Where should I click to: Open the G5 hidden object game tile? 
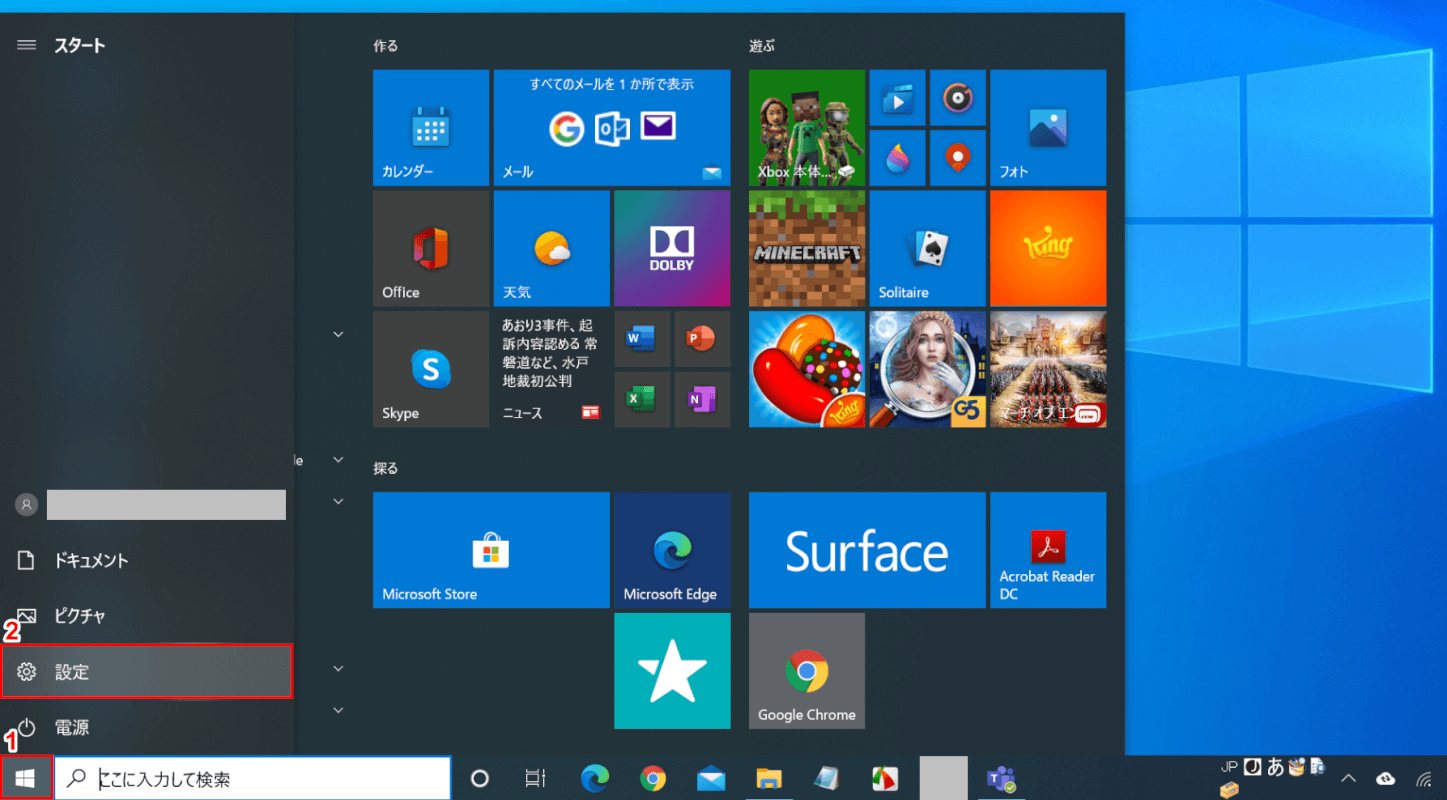(x=928, y=369)
